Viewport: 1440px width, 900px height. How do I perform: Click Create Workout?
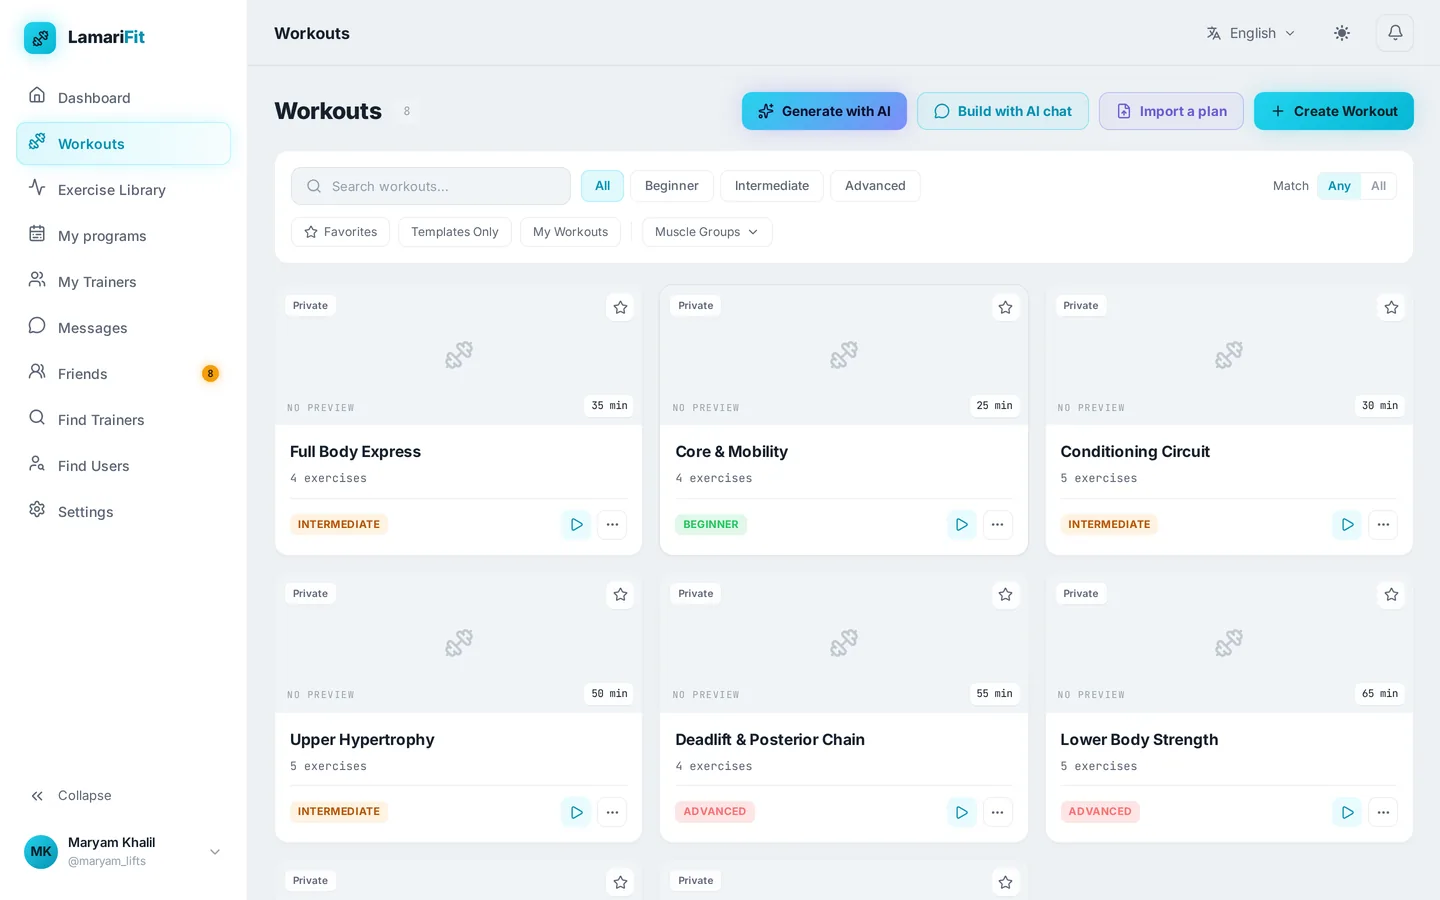click(x=1334, y=111)
